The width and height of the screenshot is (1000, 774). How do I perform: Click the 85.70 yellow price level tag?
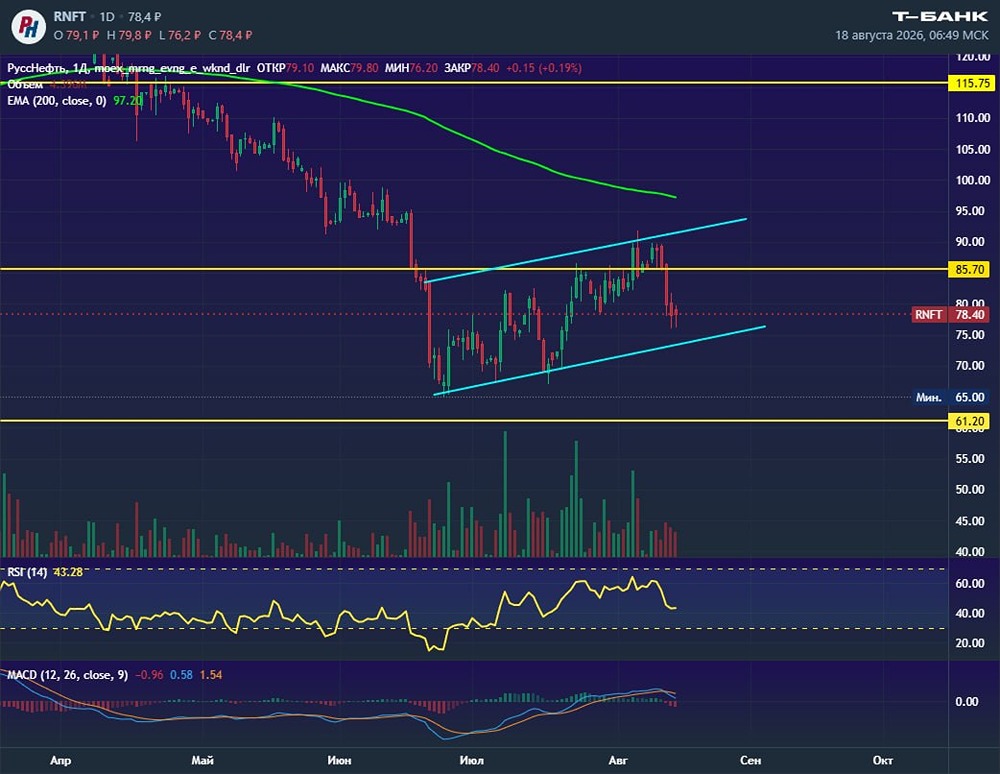(969, 269)
